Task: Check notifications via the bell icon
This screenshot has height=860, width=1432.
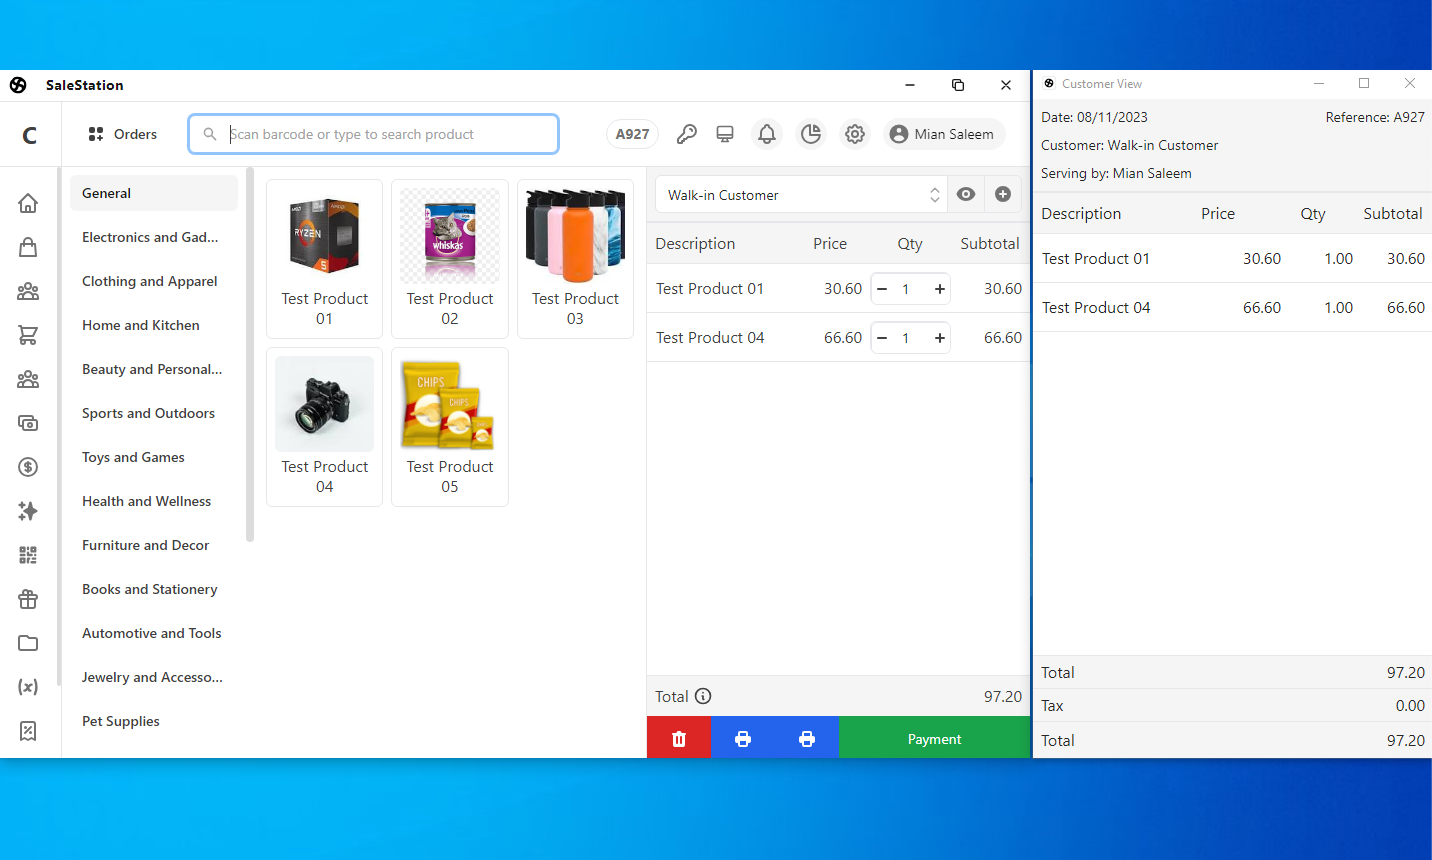Action: [767, 133]
